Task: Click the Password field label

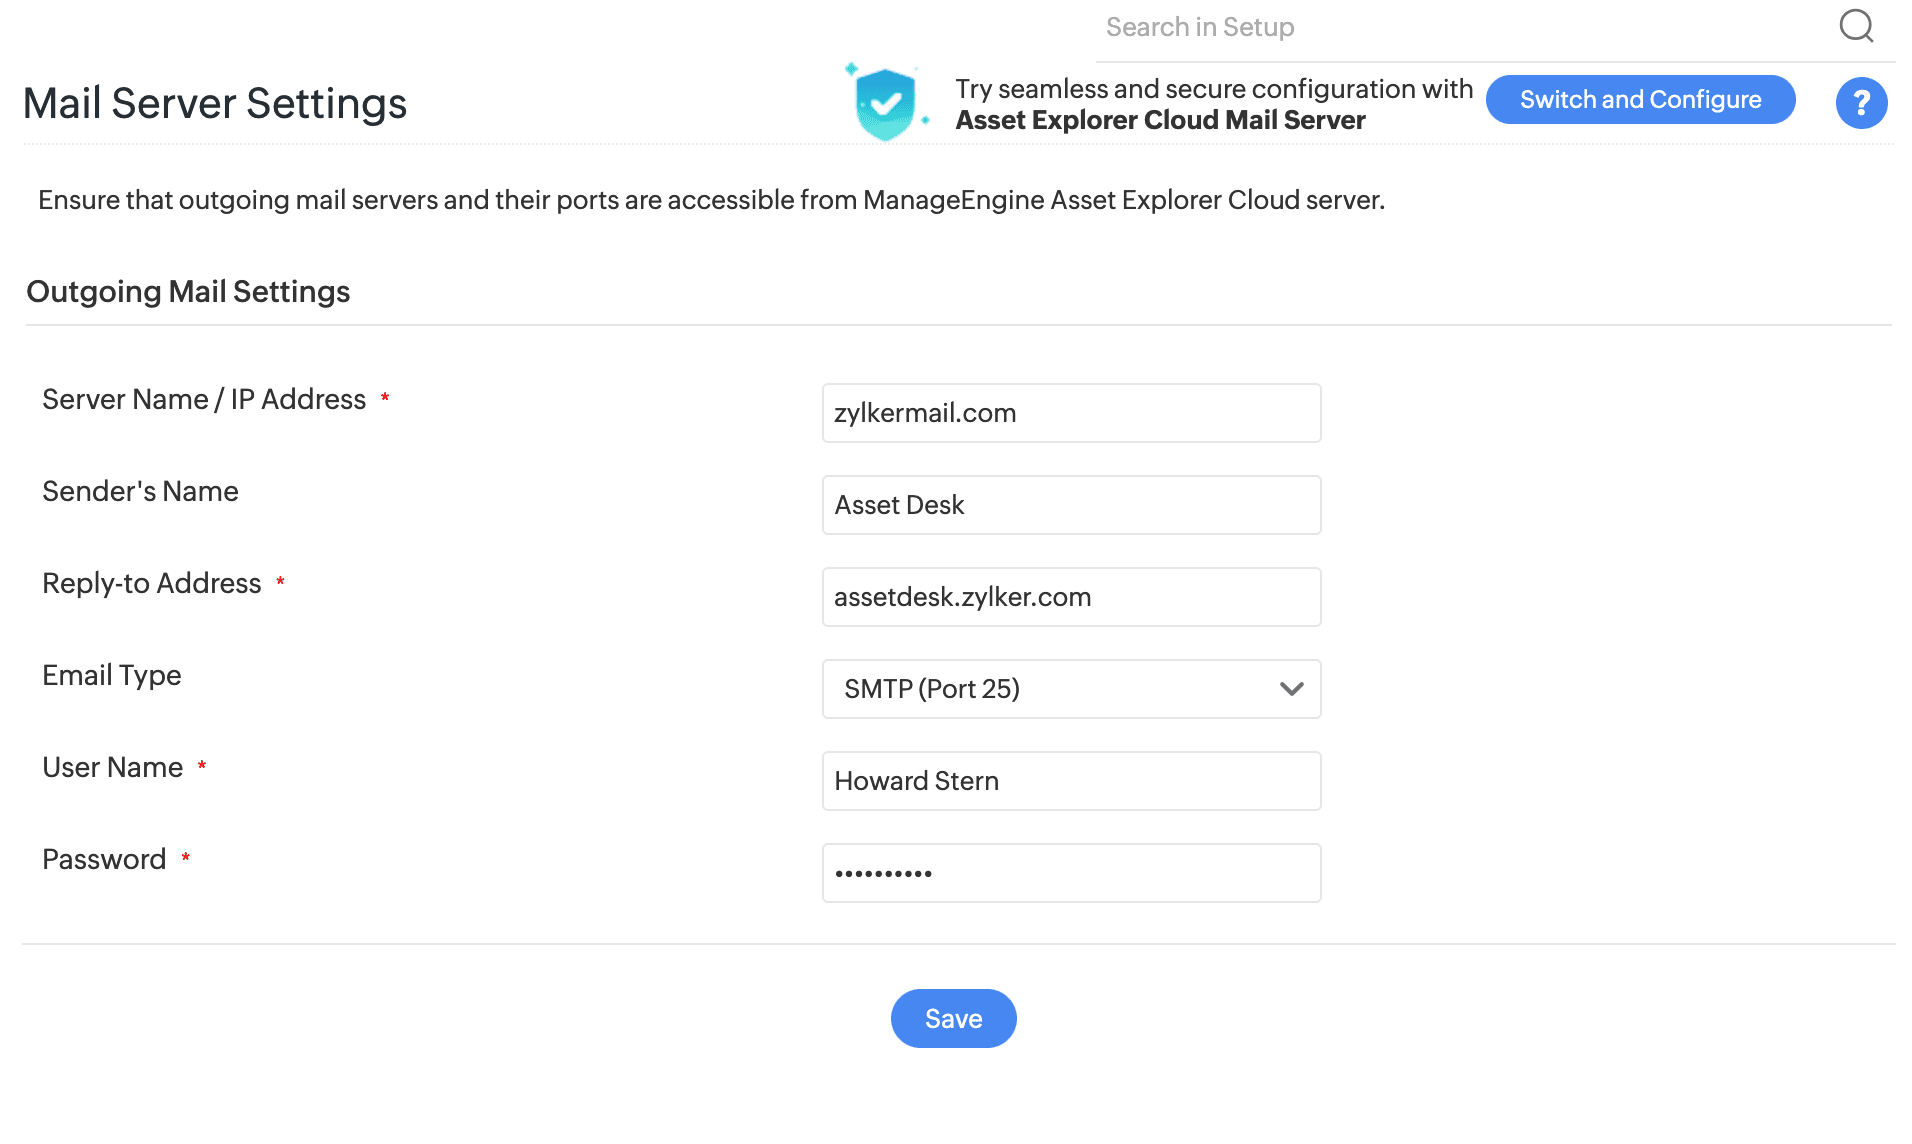Action: coord(104,859)
